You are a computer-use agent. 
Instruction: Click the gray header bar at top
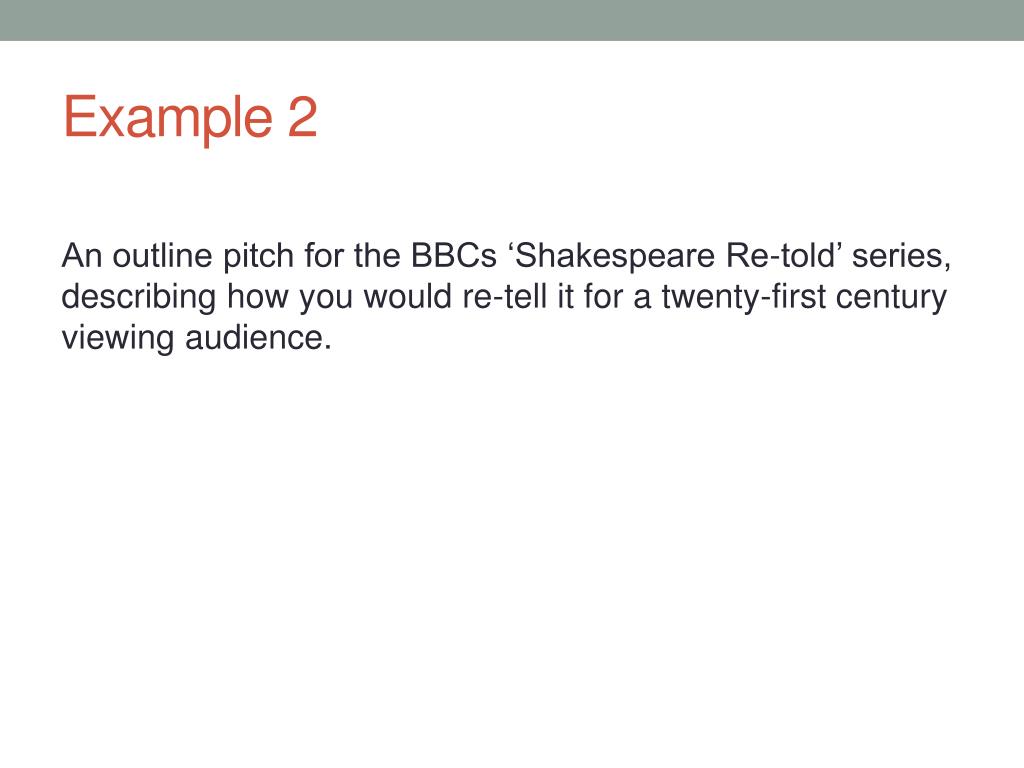[512, 20]
